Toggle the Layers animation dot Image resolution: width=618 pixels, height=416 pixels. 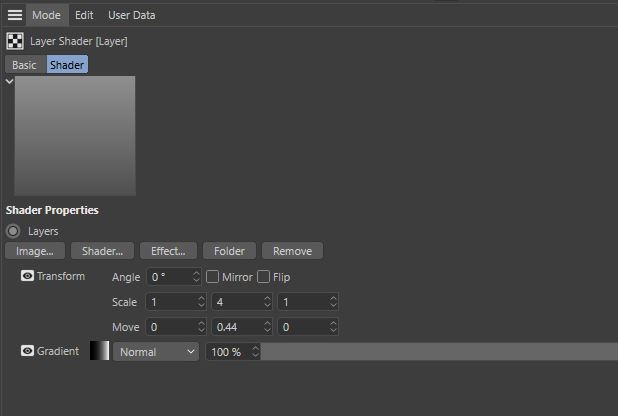click(x=13, y=231)
